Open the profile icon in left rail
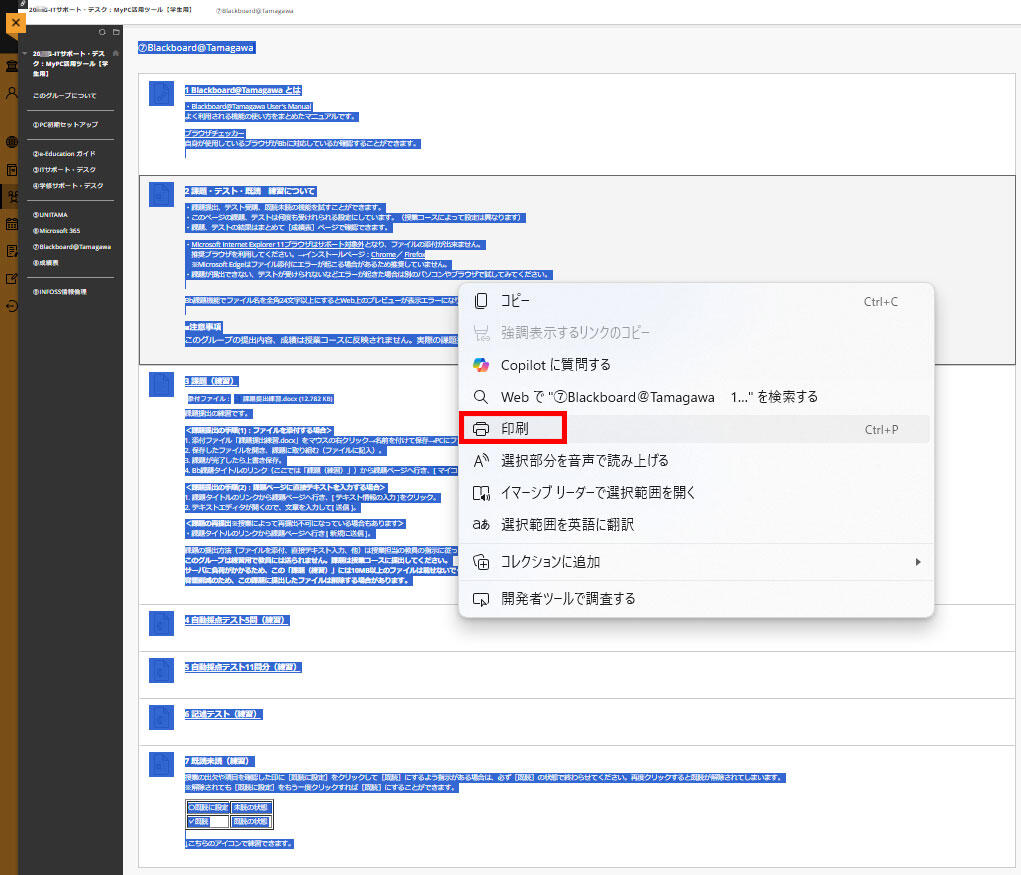 [11, 93]
